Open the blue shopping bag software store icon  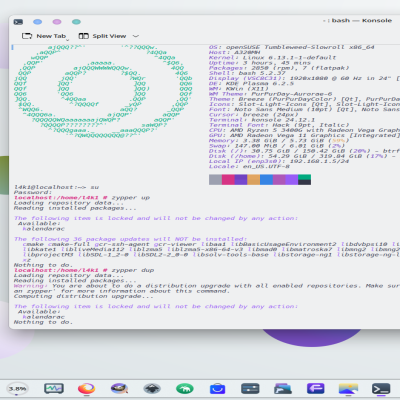[217, 388]
